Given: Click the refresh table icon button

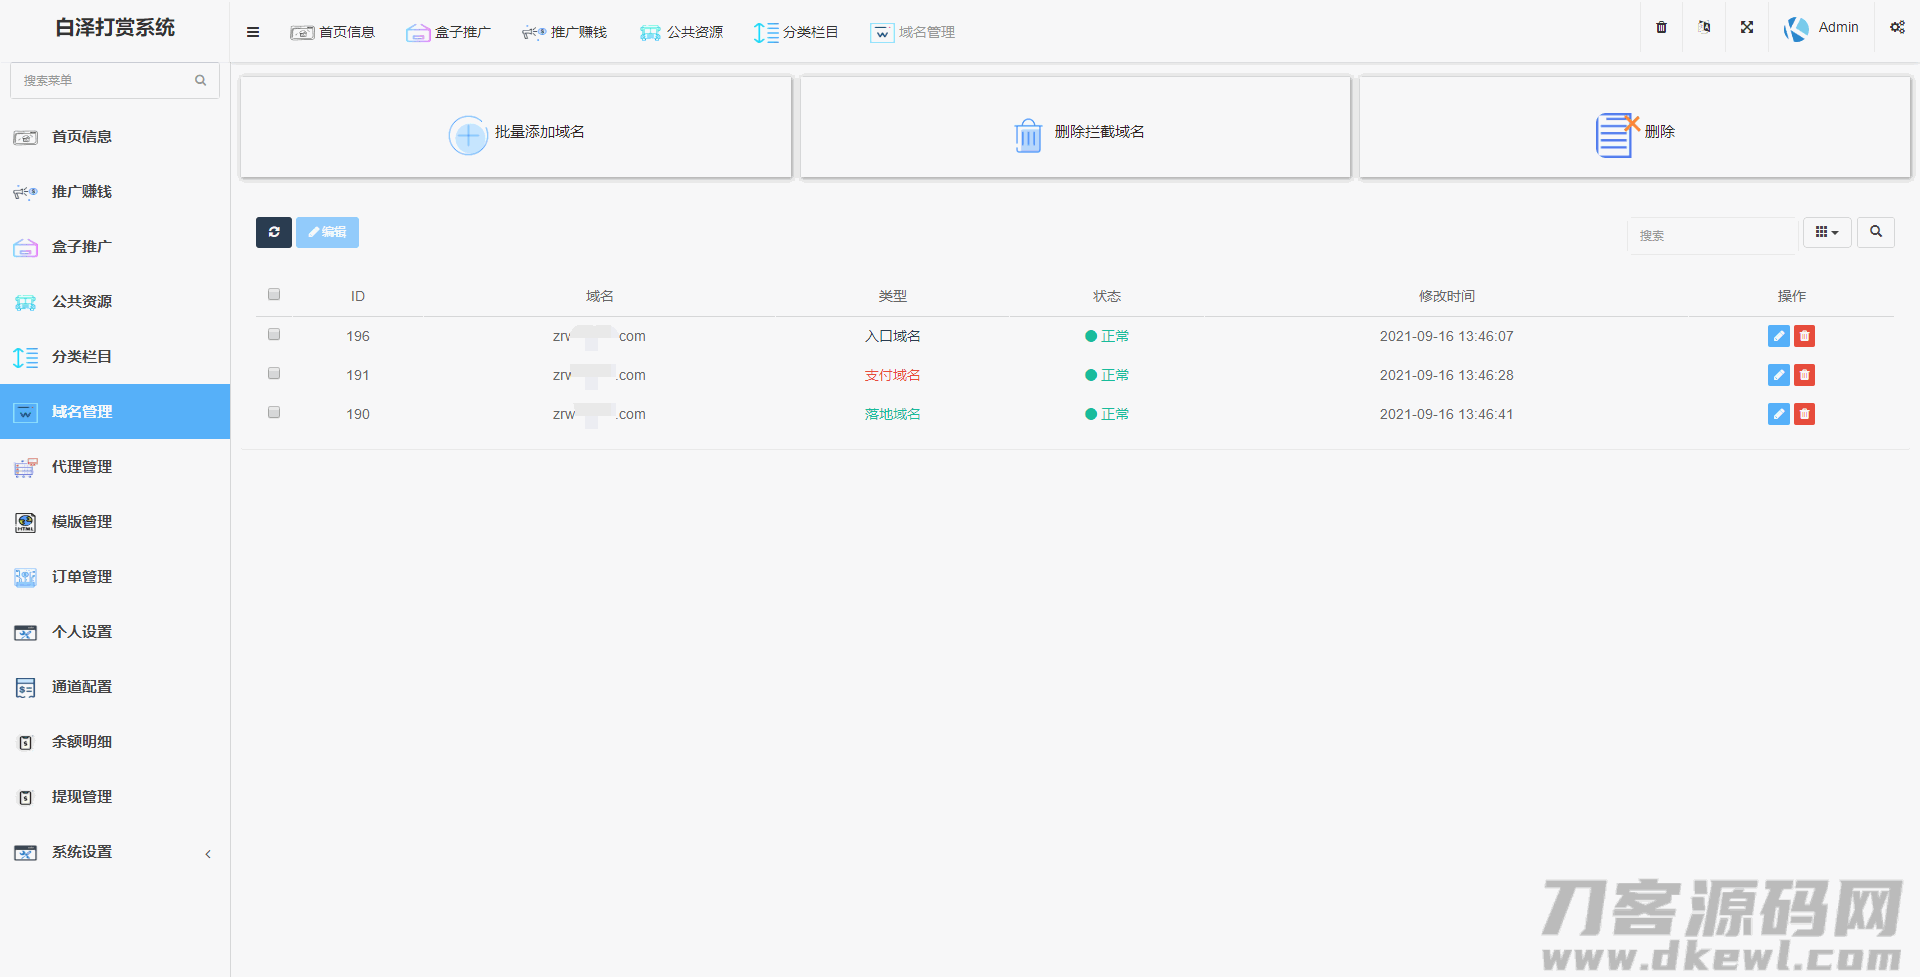Looking at the screenshot, I should [x=273, y=232].
